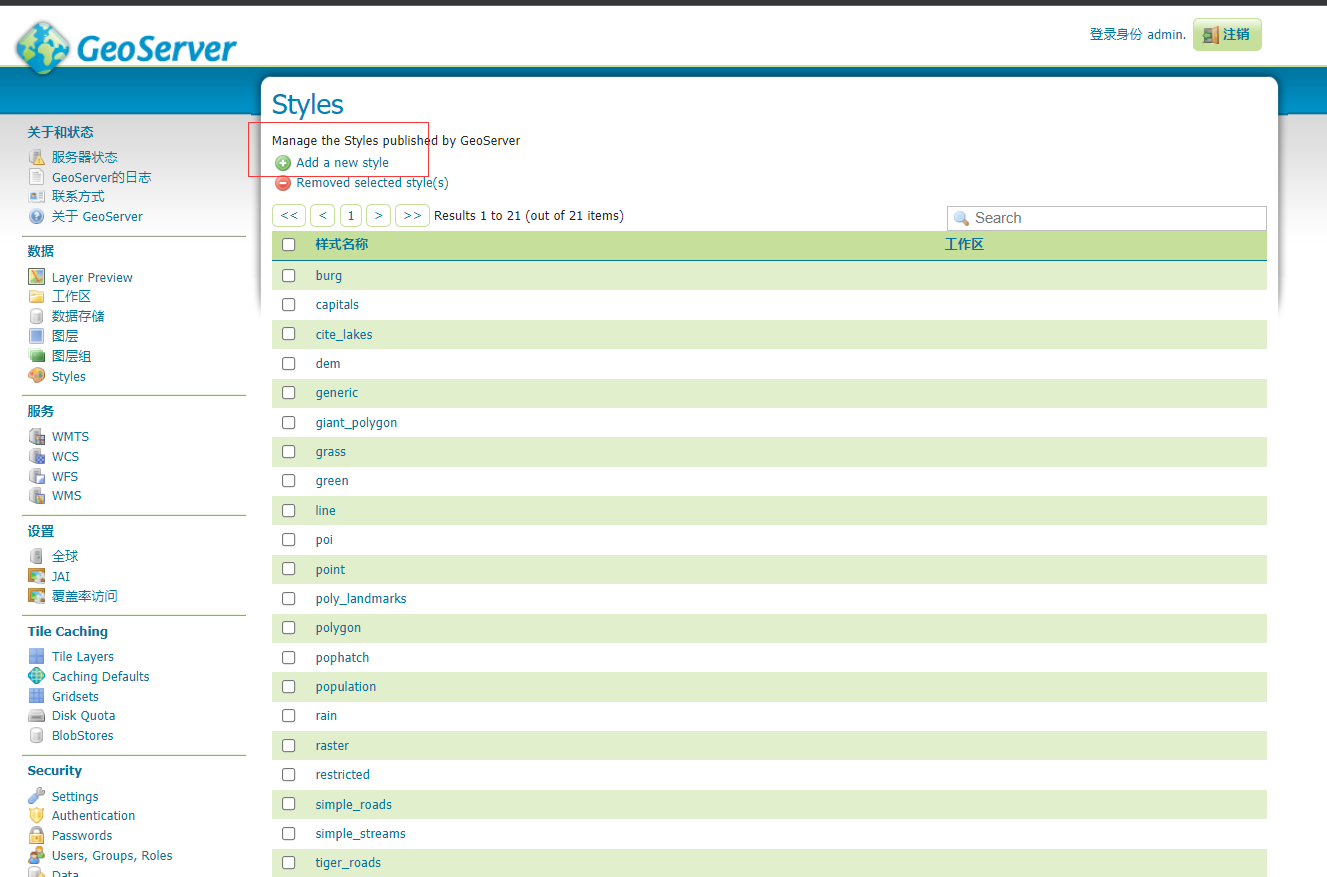Open Disk Quota in Tile Caching menu
The image size is (1327, 877).
pos(83,715)
